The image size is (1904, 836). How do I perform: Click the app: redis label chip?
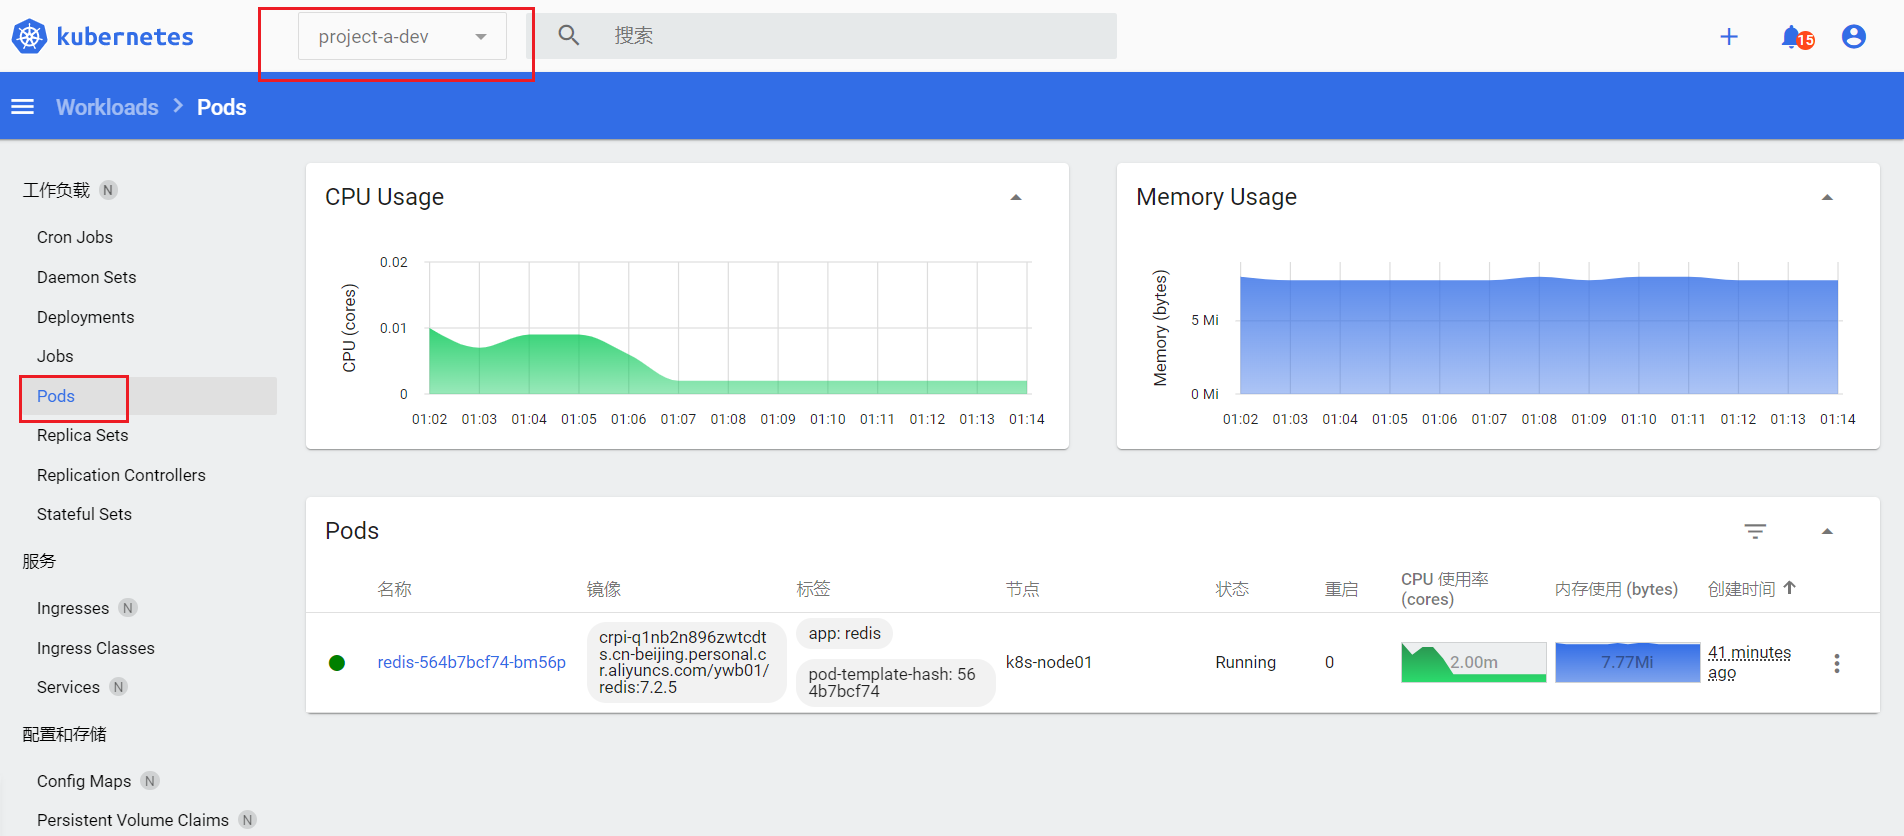[844, 633]
